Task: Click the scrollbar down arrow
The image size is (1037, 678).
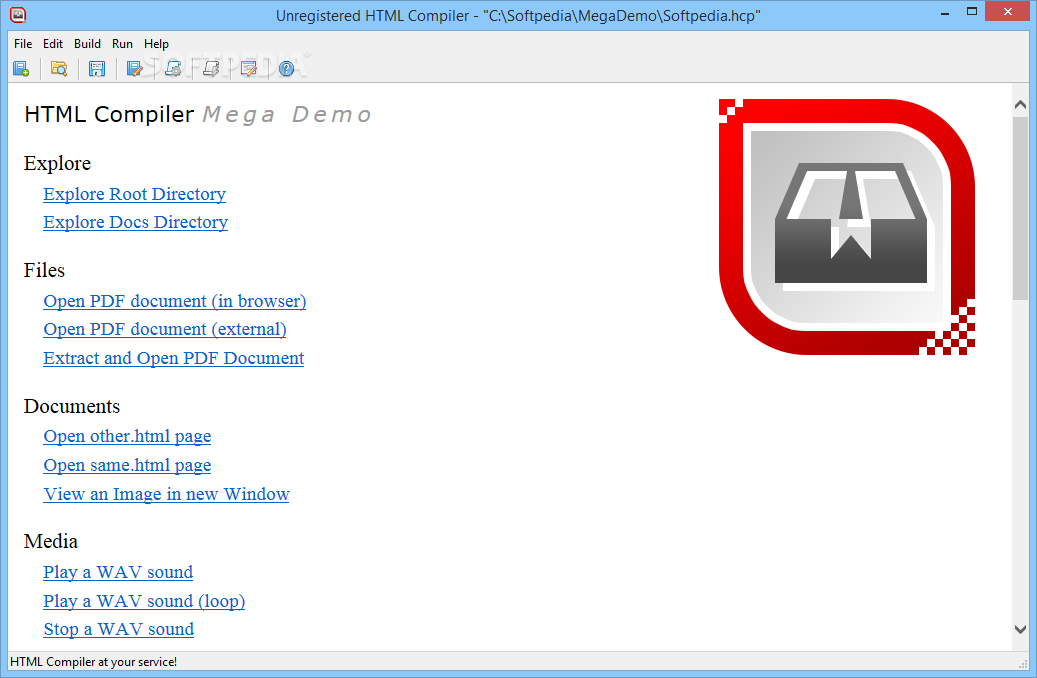Action: (x=1020, y=630)
